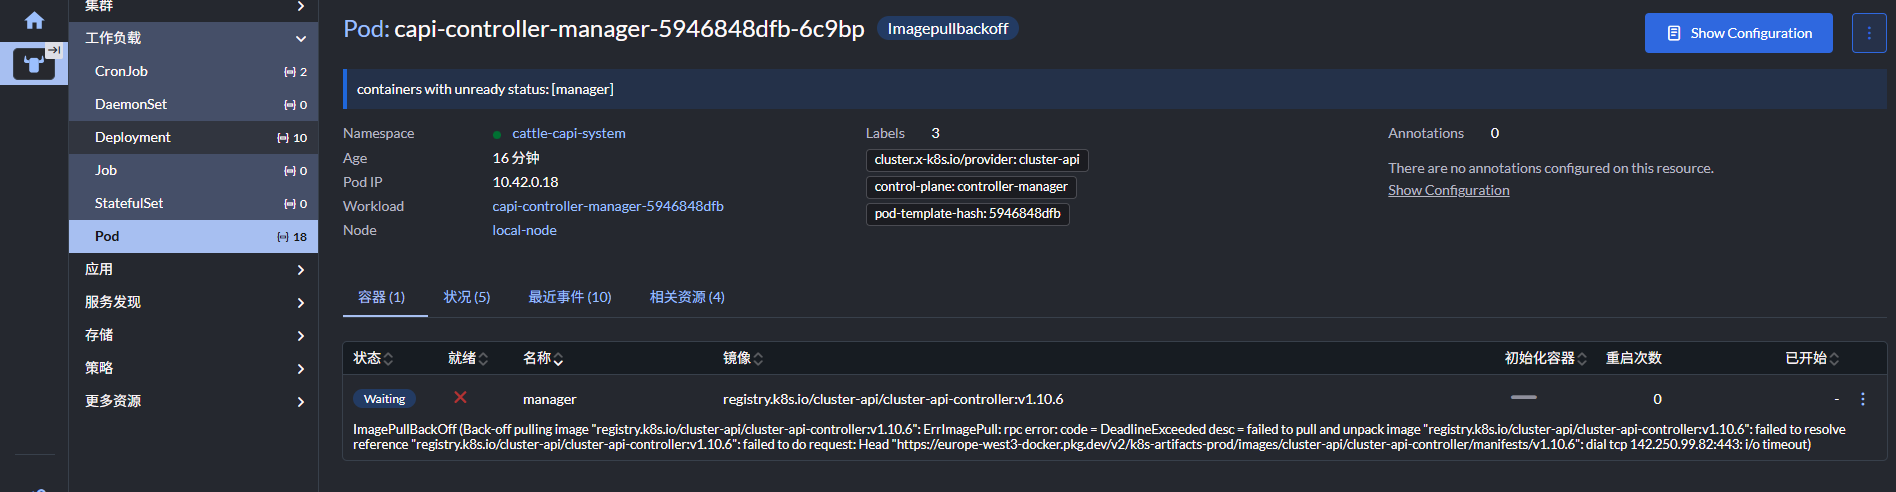1896x492 pixels.
Task: Click the home icon in sidebar
Action: 34,21
